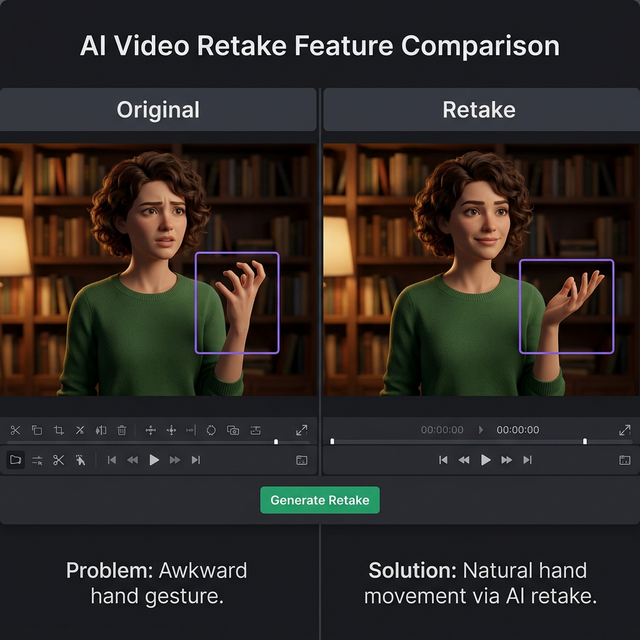Fast forward the Original video
The image size is (640, 640).
tap(175, 460)
